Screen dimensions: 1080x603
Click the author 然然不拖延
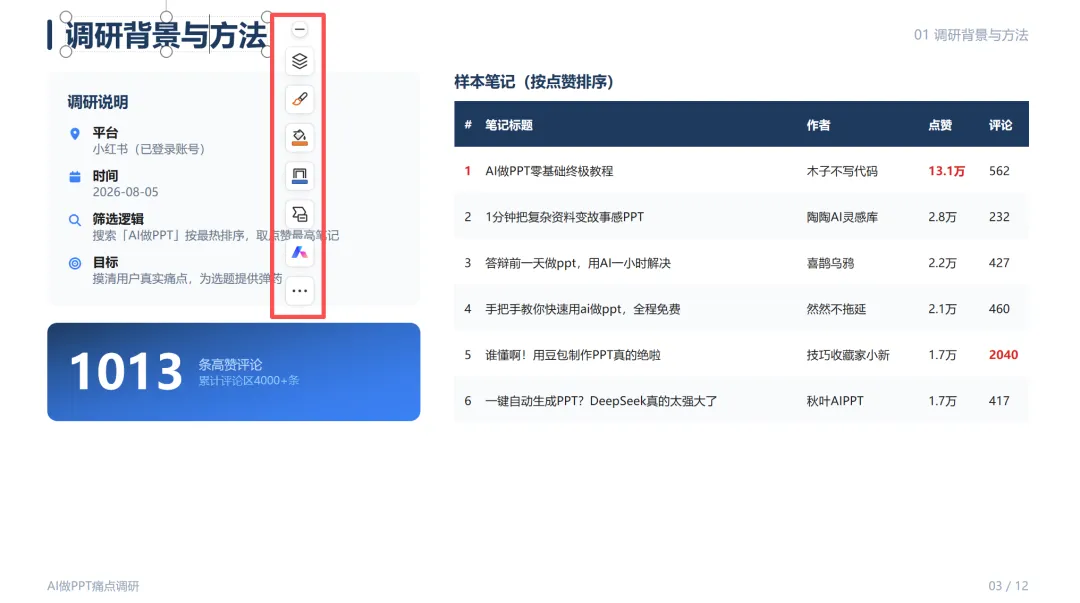[x=836, y=309]
